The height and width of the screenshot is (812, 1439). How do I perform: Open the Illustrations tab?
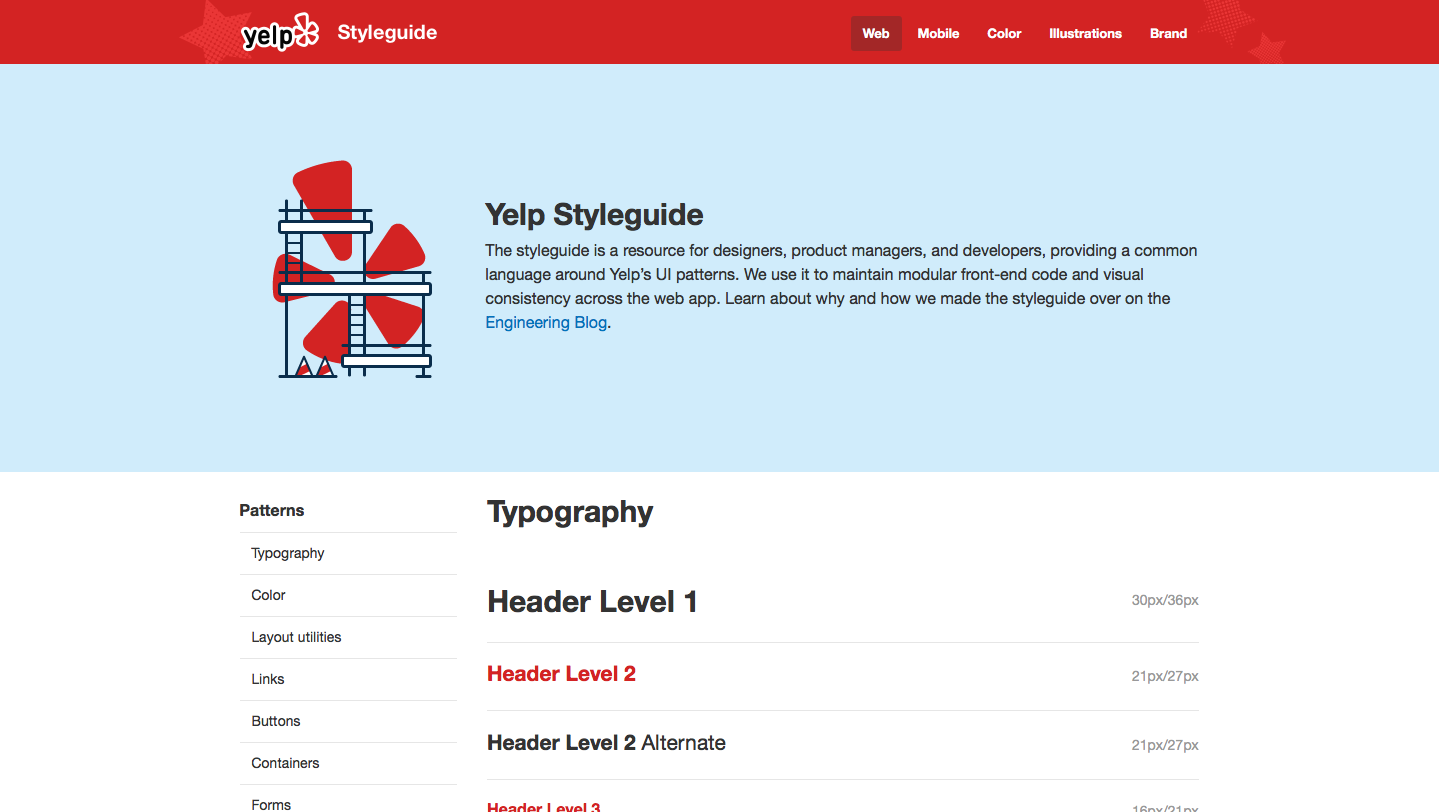pyautogui.click(x=1085, y=33)
